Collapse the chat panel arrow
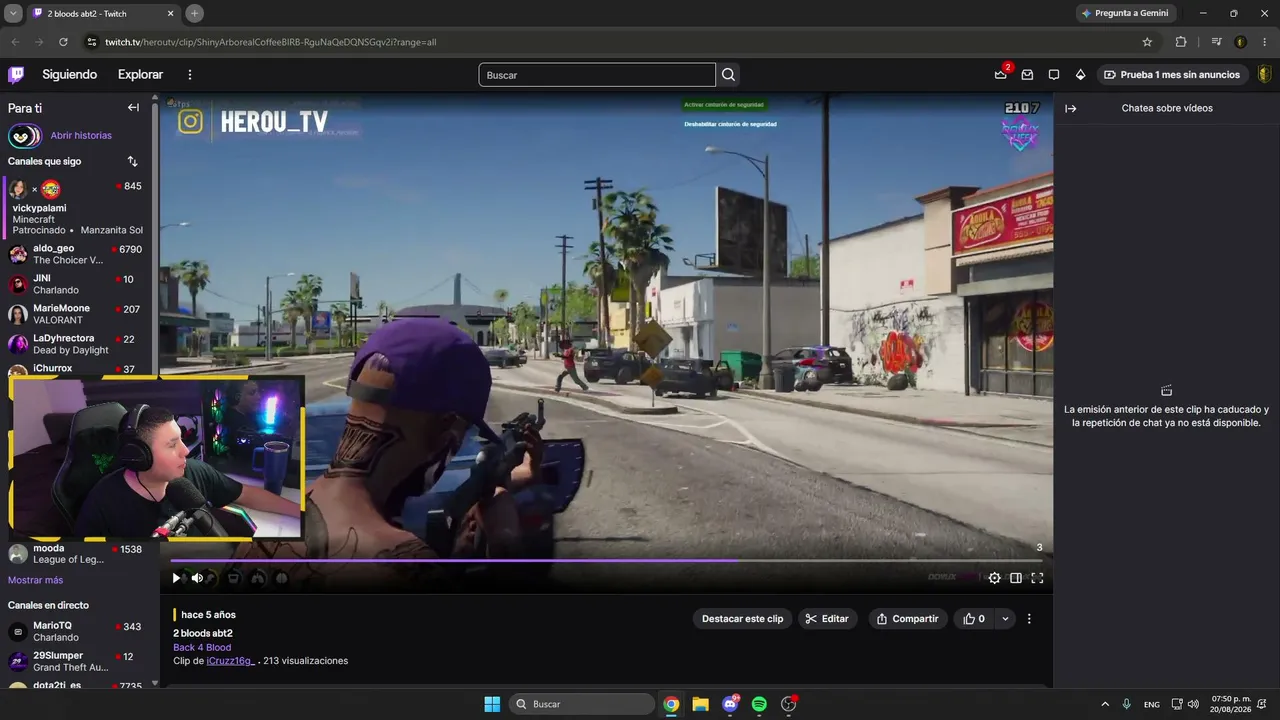This screenshot has height=720, width=1280. click(x=1070, y=108)
